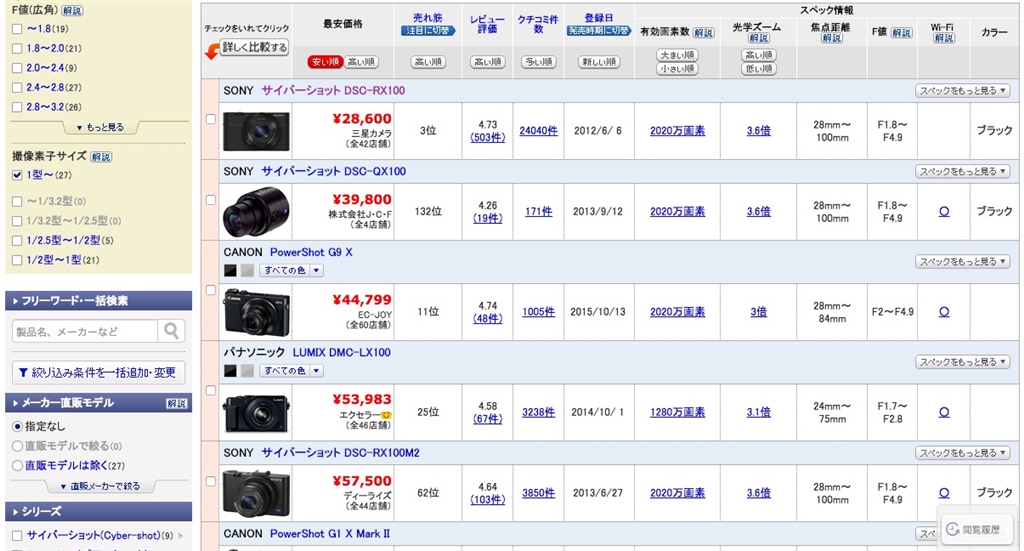
Task: Expand スペックをもっと見る for DSC-RX100
Action: click(x=963, y=91)
